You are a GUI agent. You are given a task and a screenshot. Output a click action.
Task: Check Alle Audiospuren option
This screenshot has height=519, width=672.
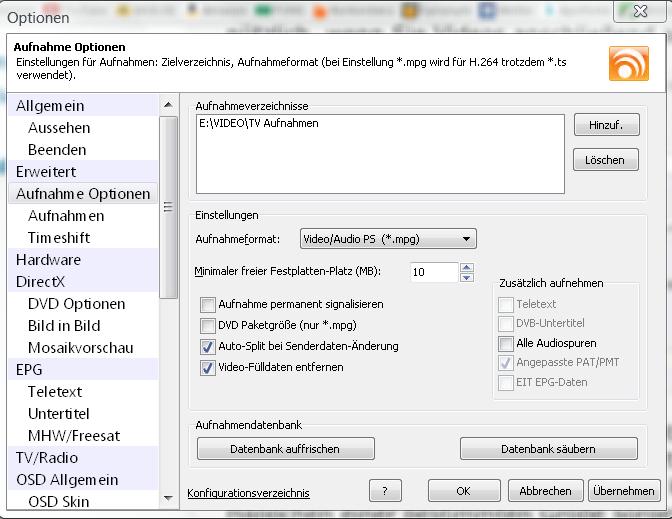click(507, 343)
